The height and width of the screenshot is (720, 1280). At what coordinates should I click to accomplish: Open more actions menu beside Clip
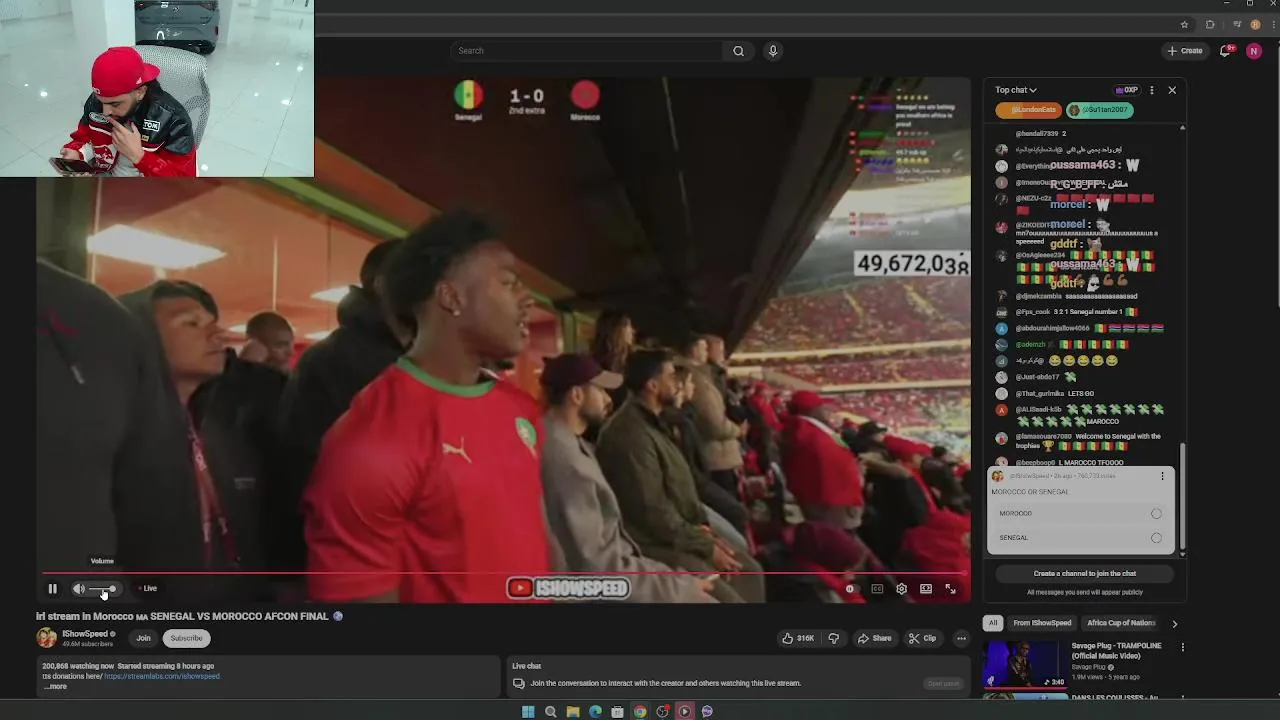[961, 638]
